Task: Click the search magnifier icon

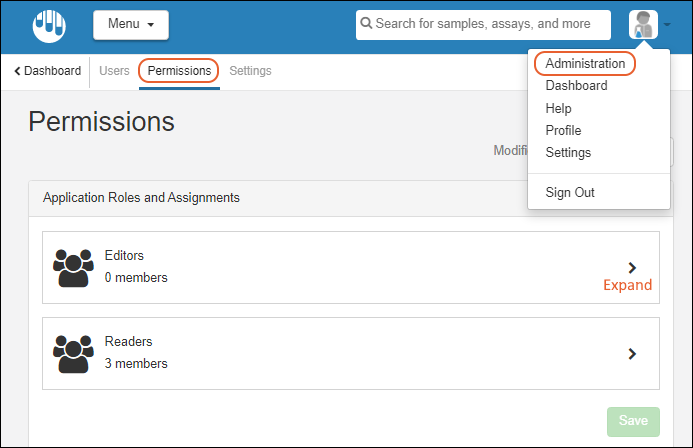Action: click(367, 24)
